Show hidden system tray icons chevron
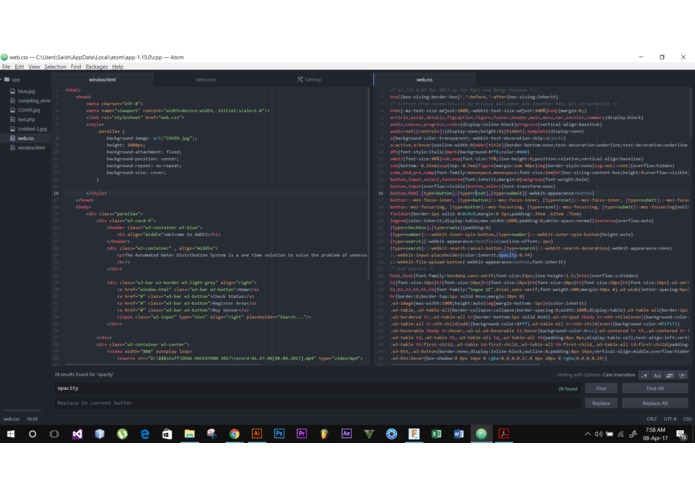Screen dimensions: 695x494 (x=588, y=434)
